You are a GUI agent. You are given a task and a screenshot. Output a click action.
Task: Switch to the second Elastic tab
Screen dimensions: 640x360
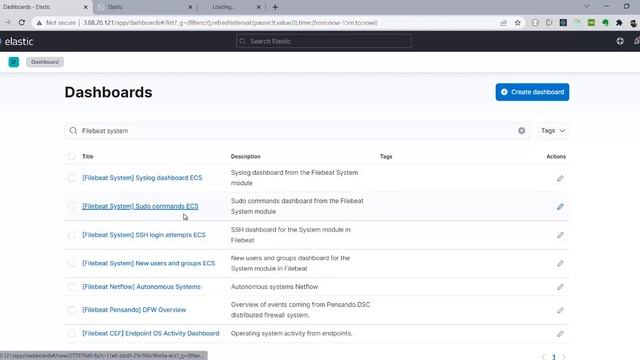click(145, 7)
